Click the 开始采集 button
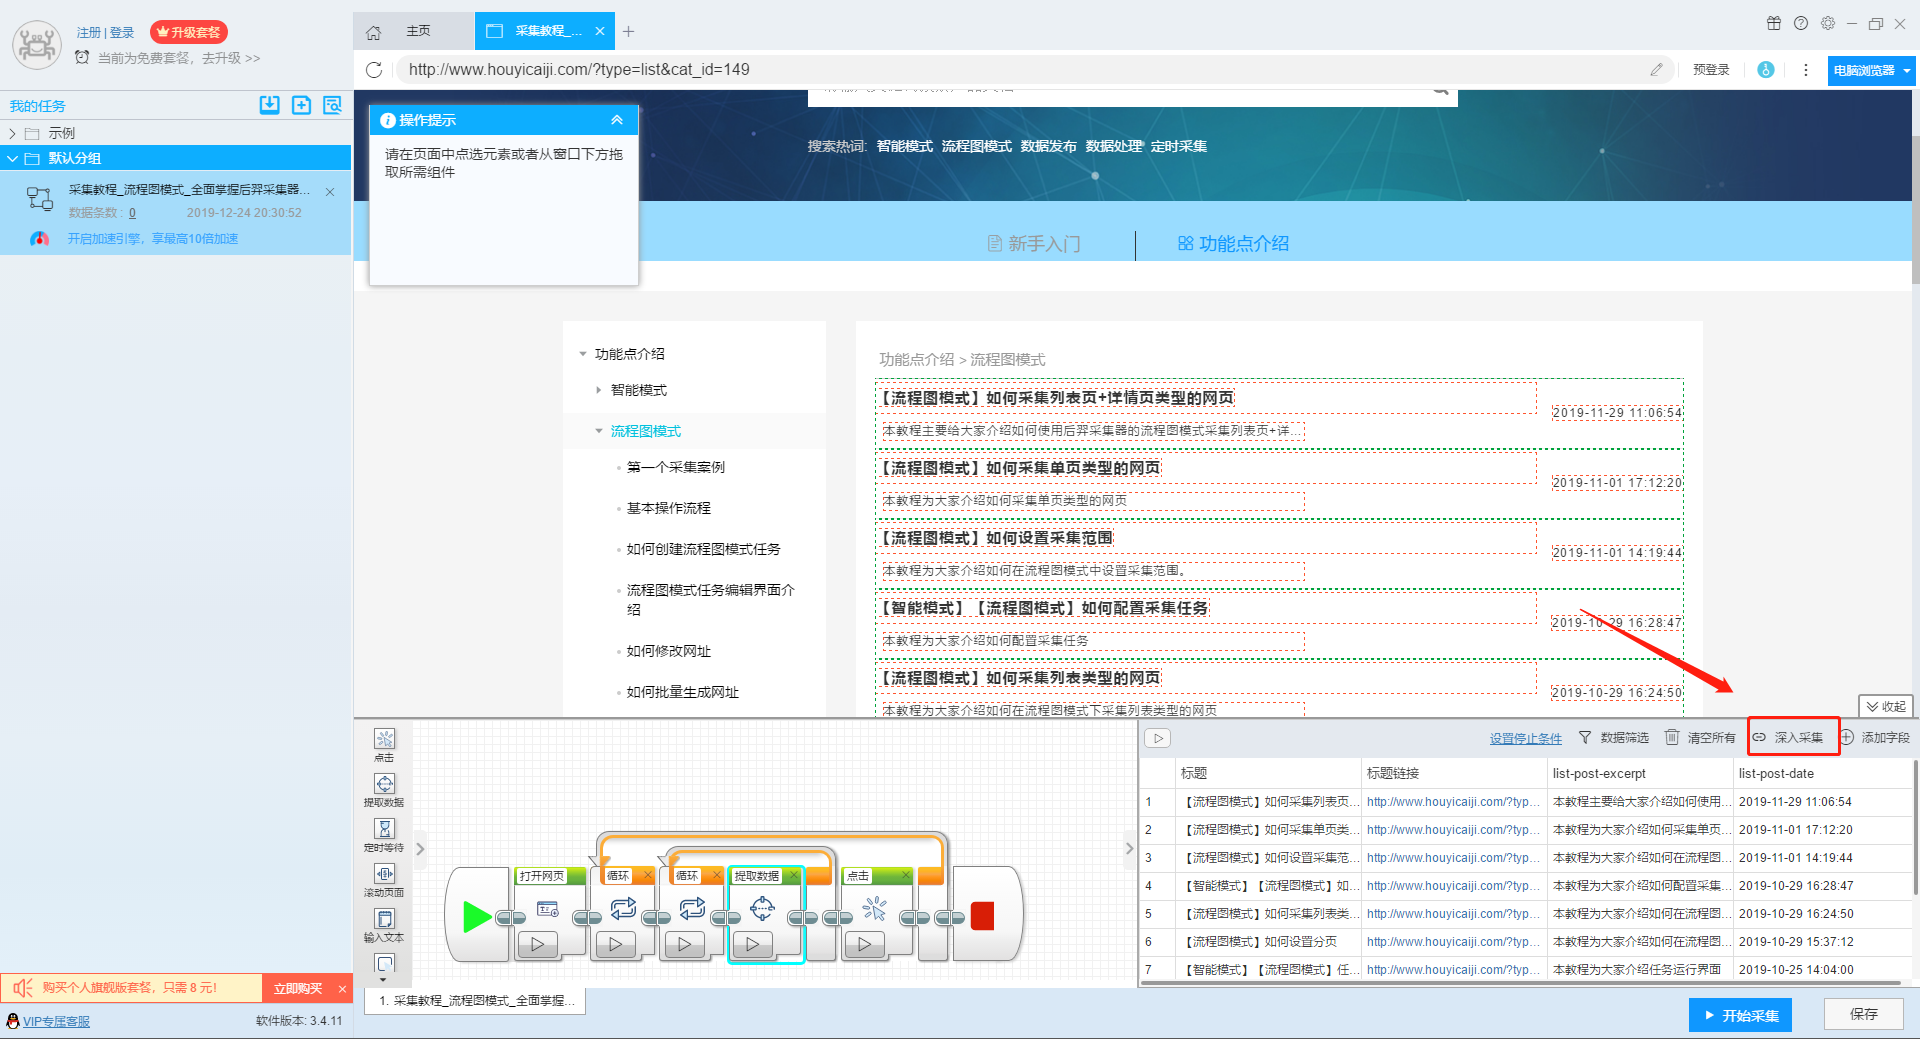Image resolution: width=1920 pixels, height=1039 pixels. tap(1740, 1015)
